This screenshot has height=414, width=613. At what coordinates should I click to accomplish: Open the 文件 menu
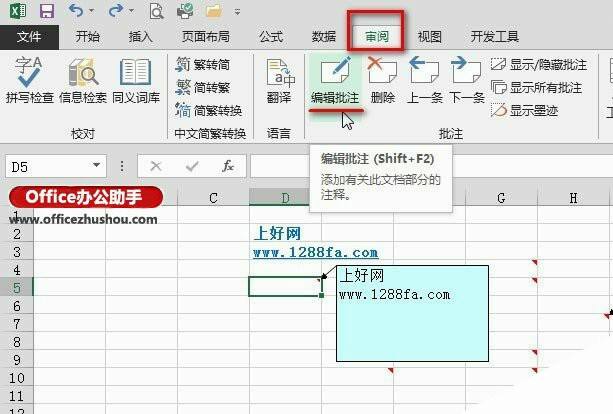(29, 37)
